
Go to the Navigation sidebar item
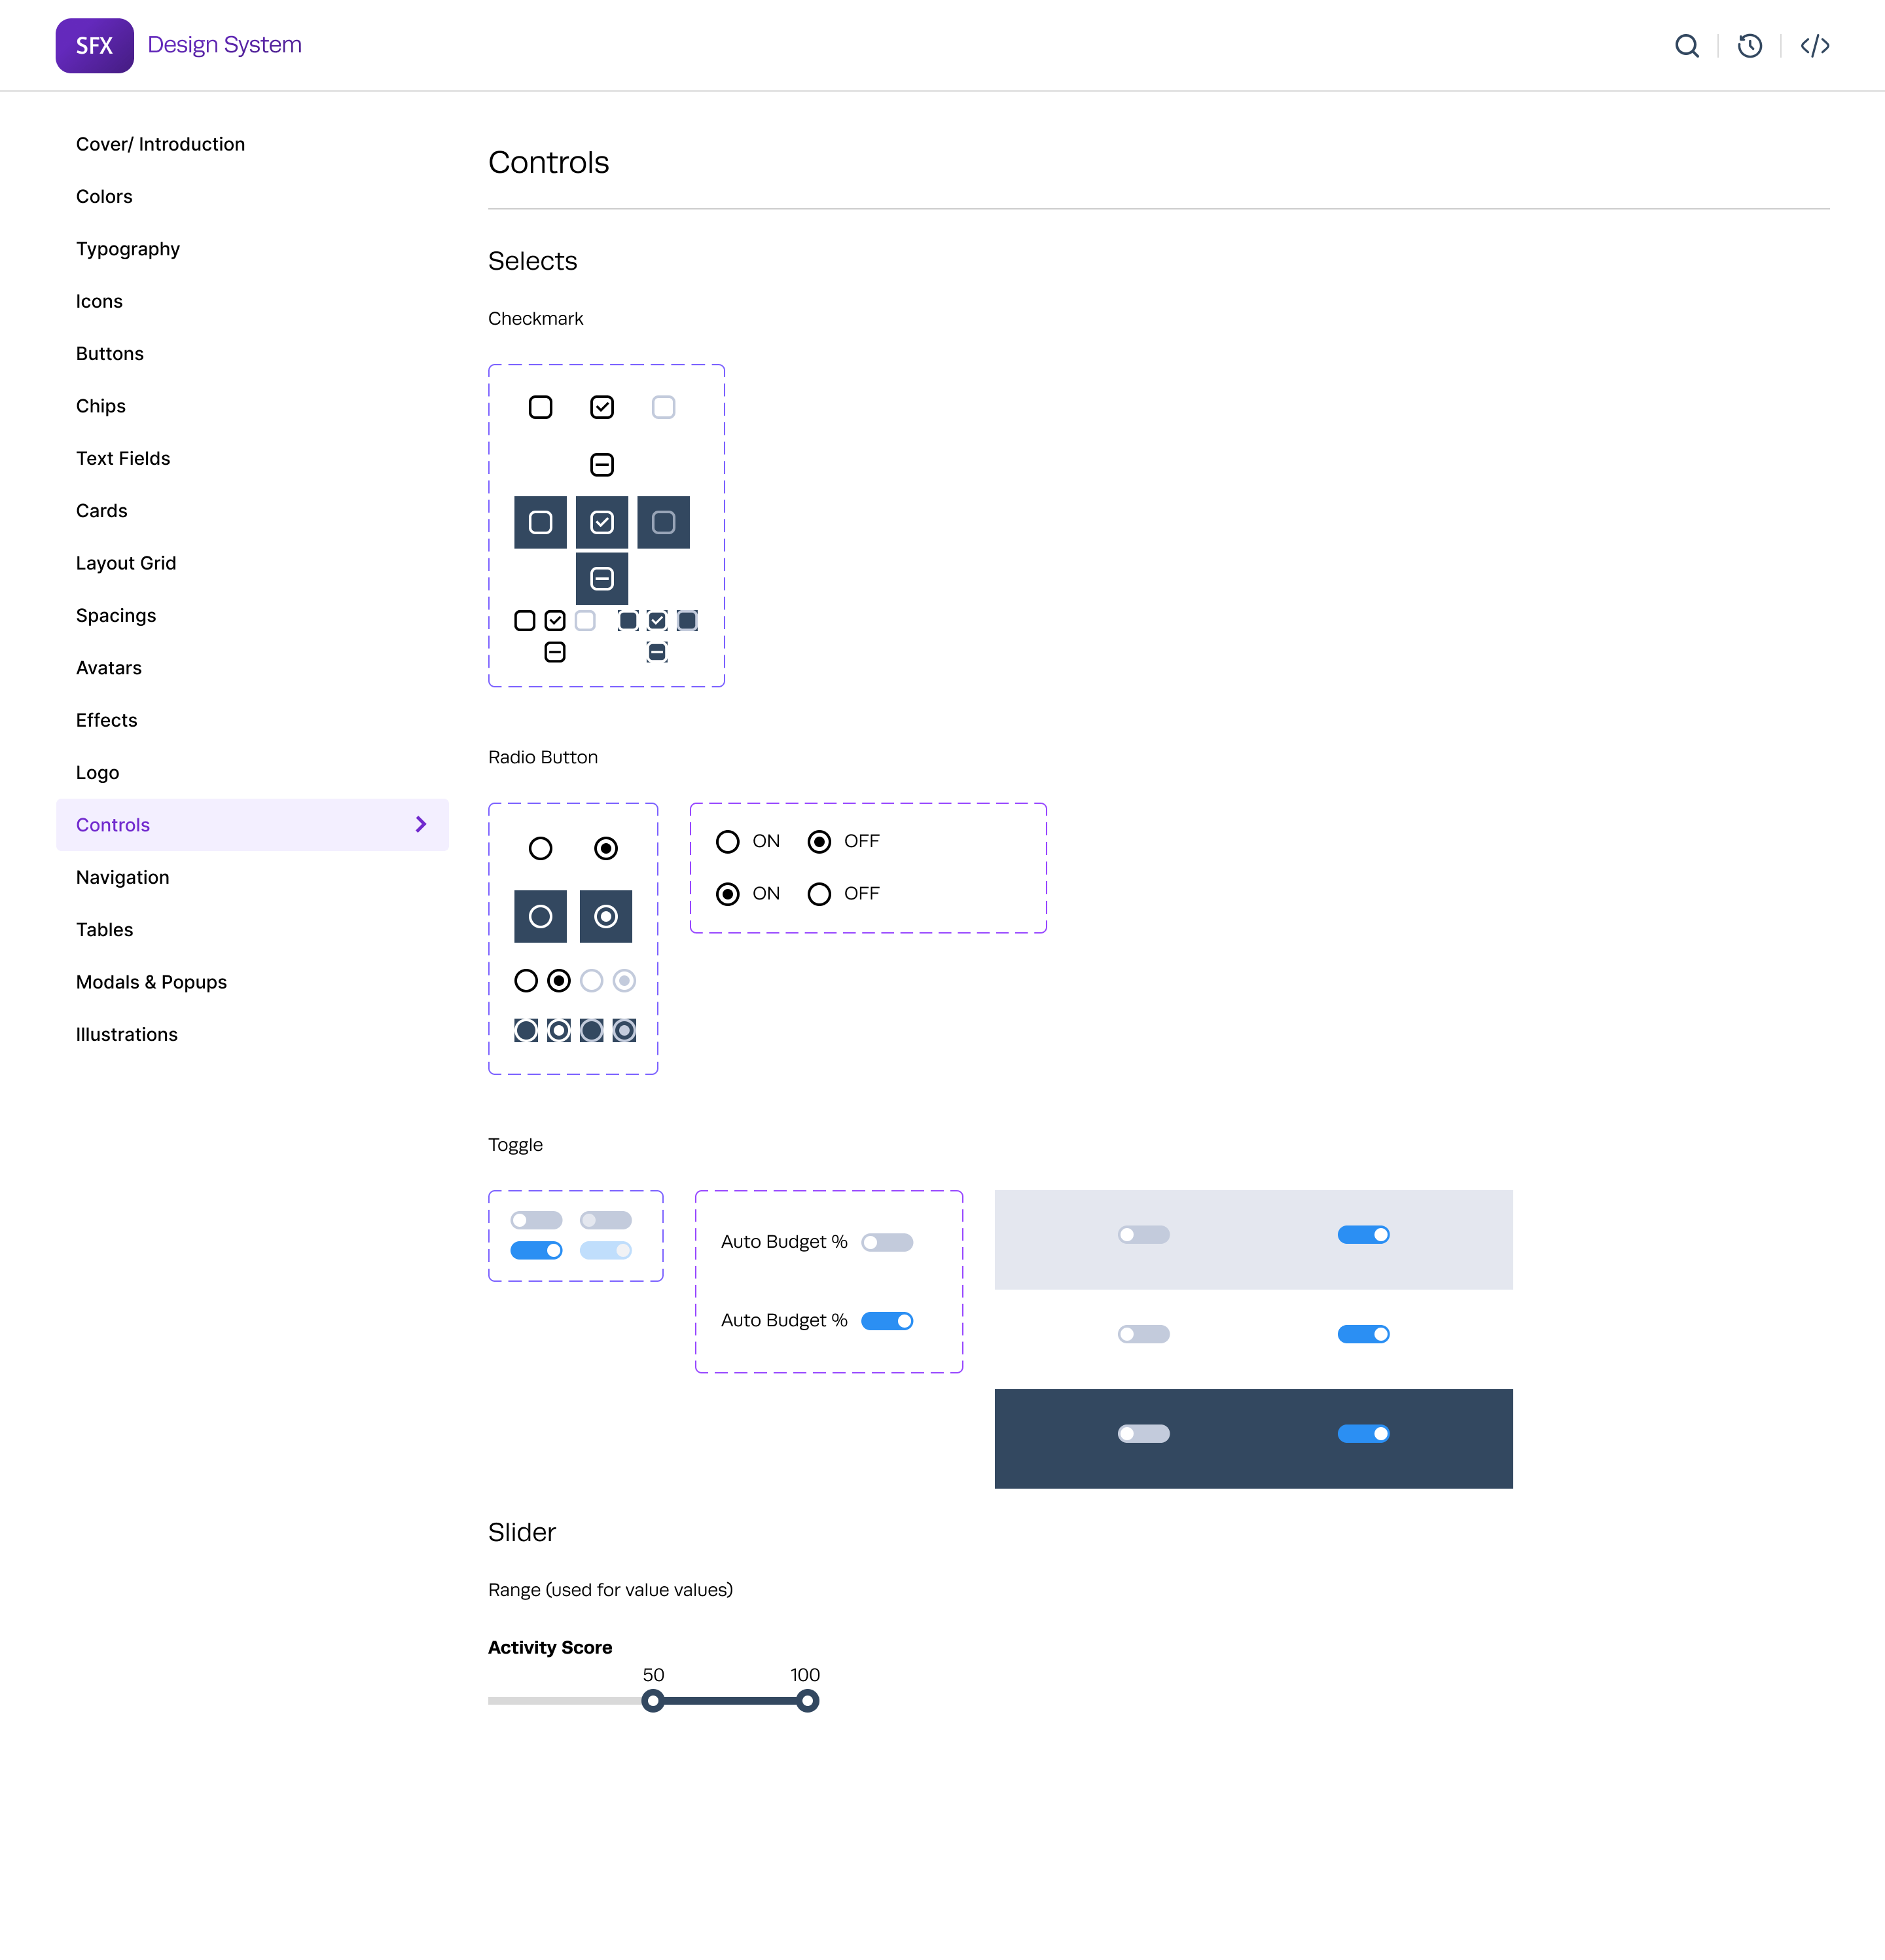[123, 878]
